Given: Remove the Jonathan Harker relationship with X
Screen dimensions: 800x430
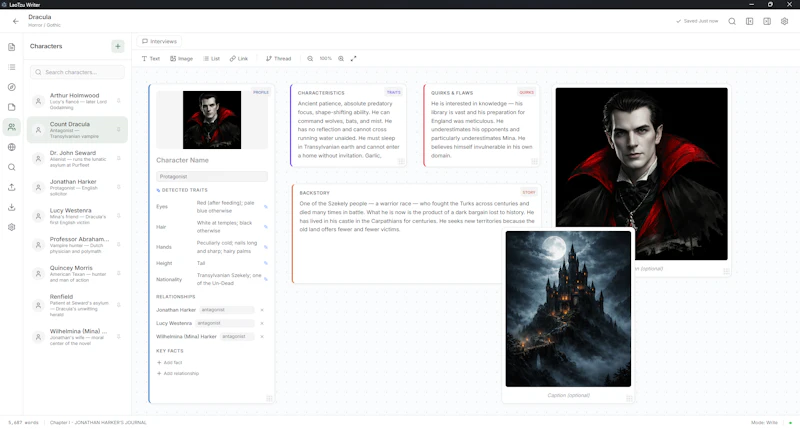Looking at the screenshot, I should (262, 310).
